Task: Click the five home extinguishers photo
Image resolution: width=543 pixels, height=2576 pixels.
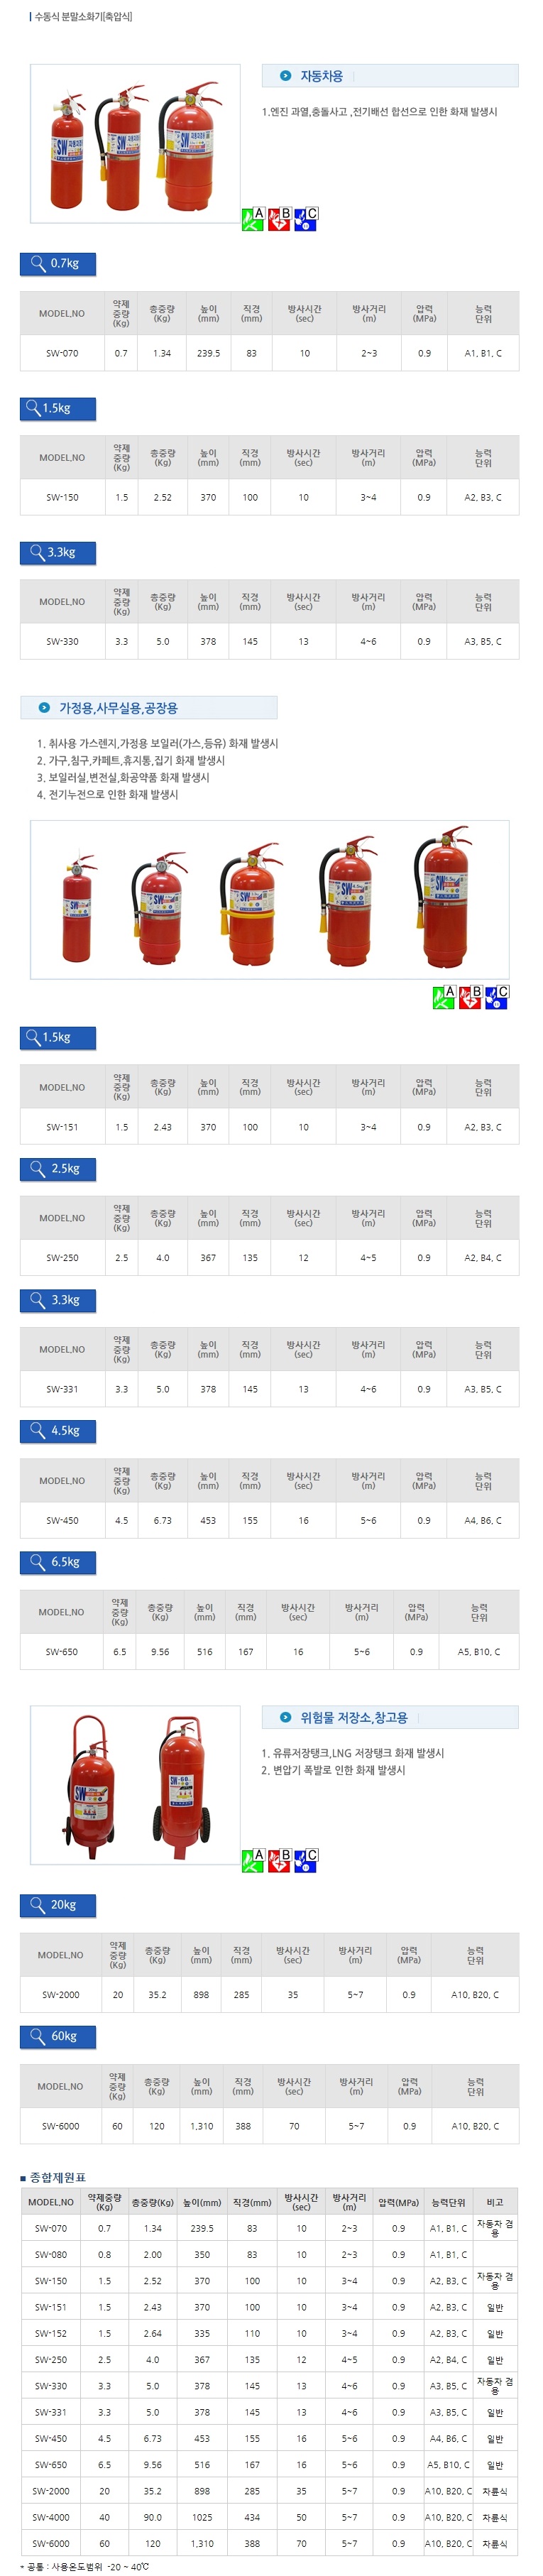Action: pyautogui.click(x=269, y=899)
